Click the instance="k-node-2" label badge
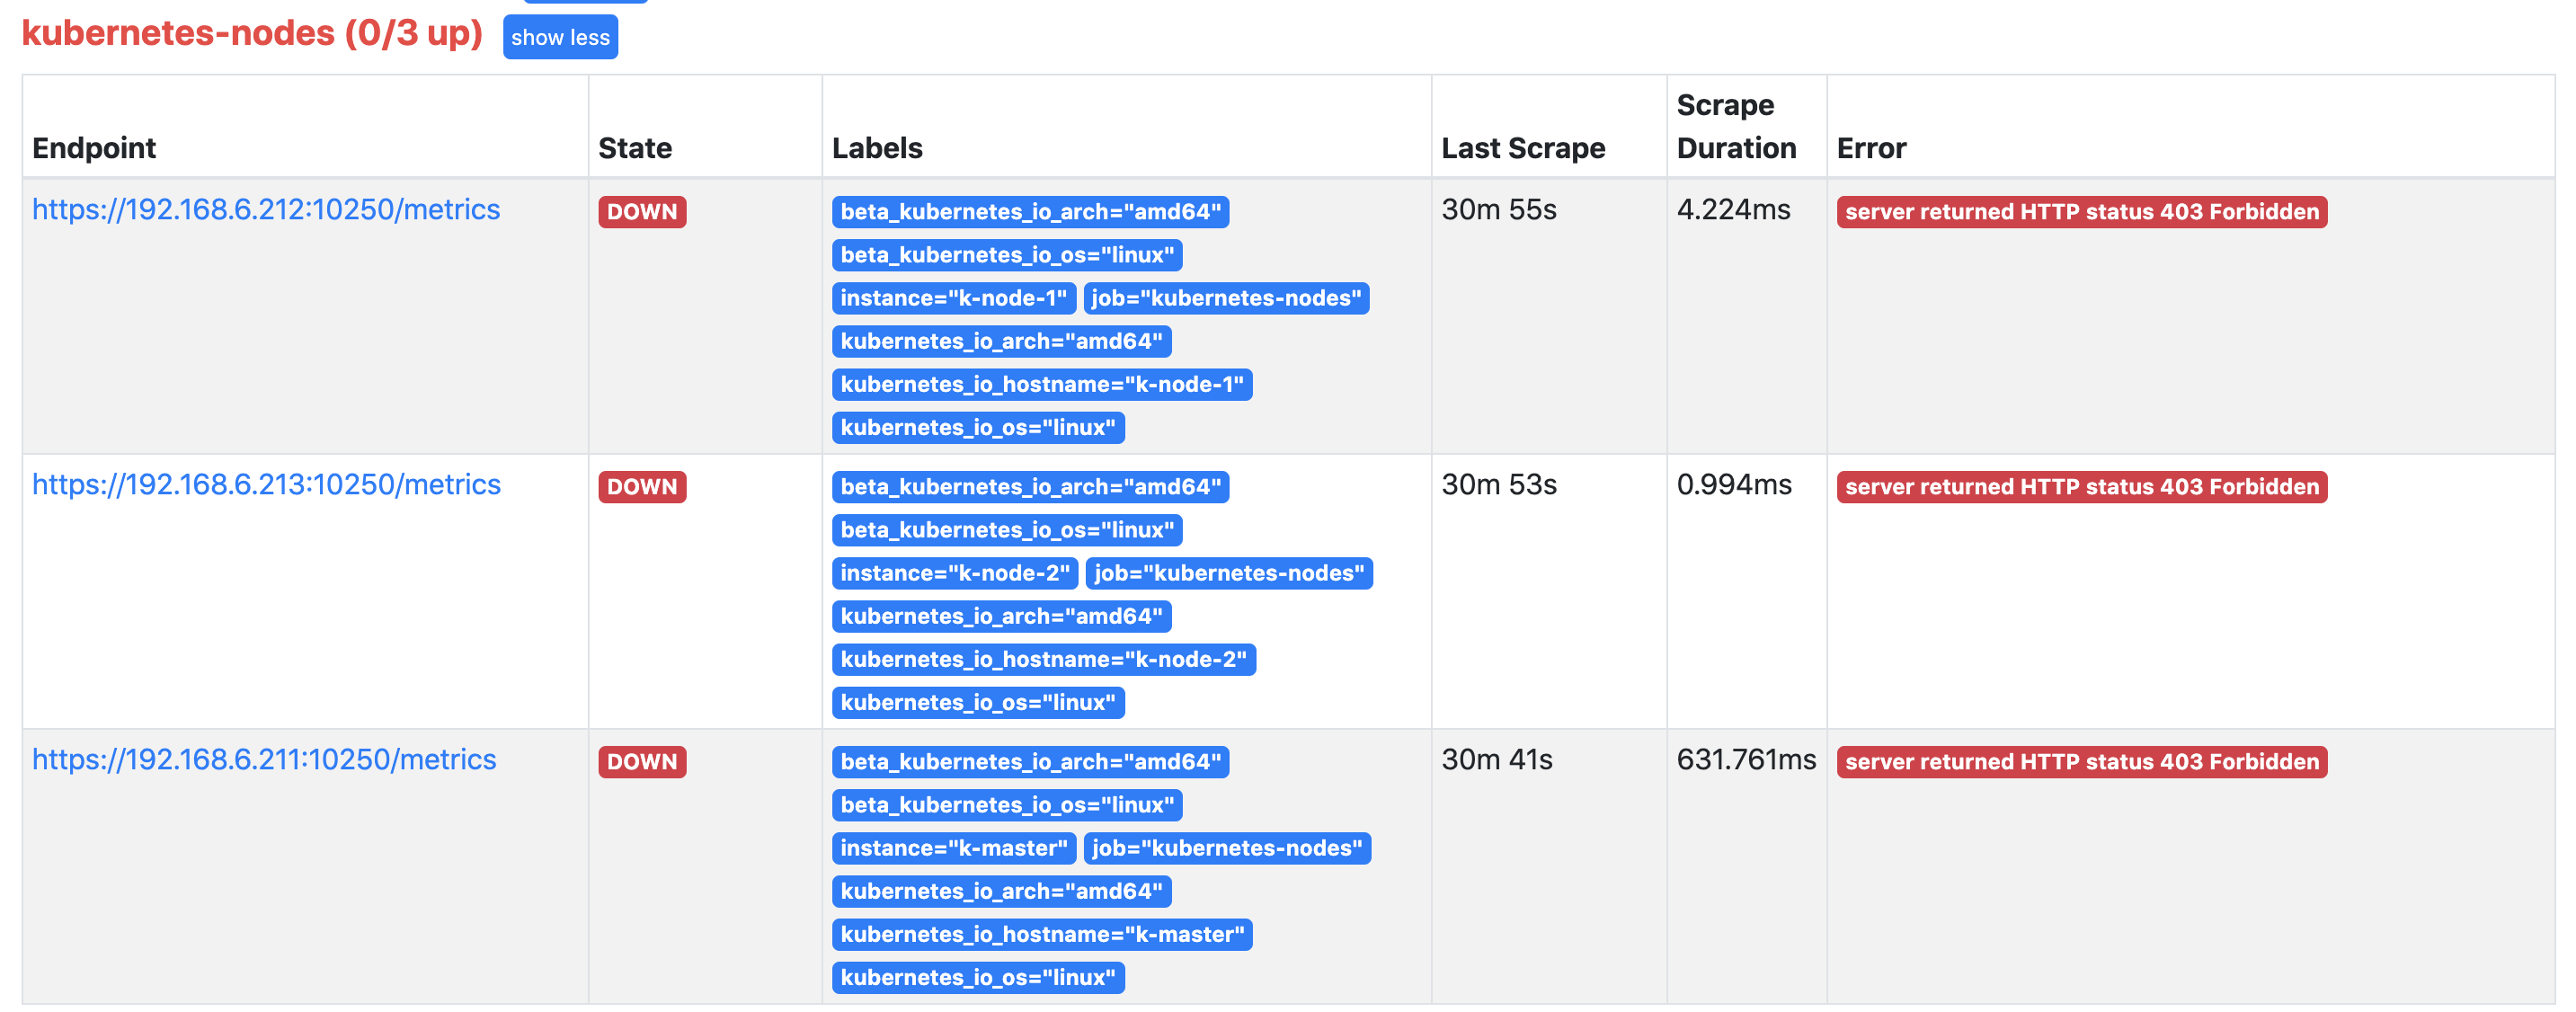The image size is (2576, 1012). point(954,573)
